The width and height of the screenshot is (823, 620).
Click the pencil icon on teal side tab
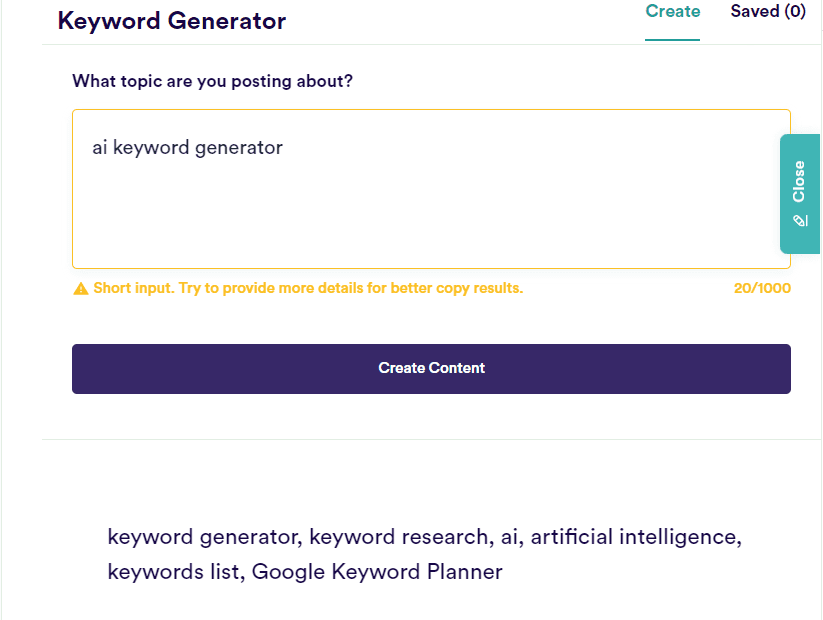[799, 220]
